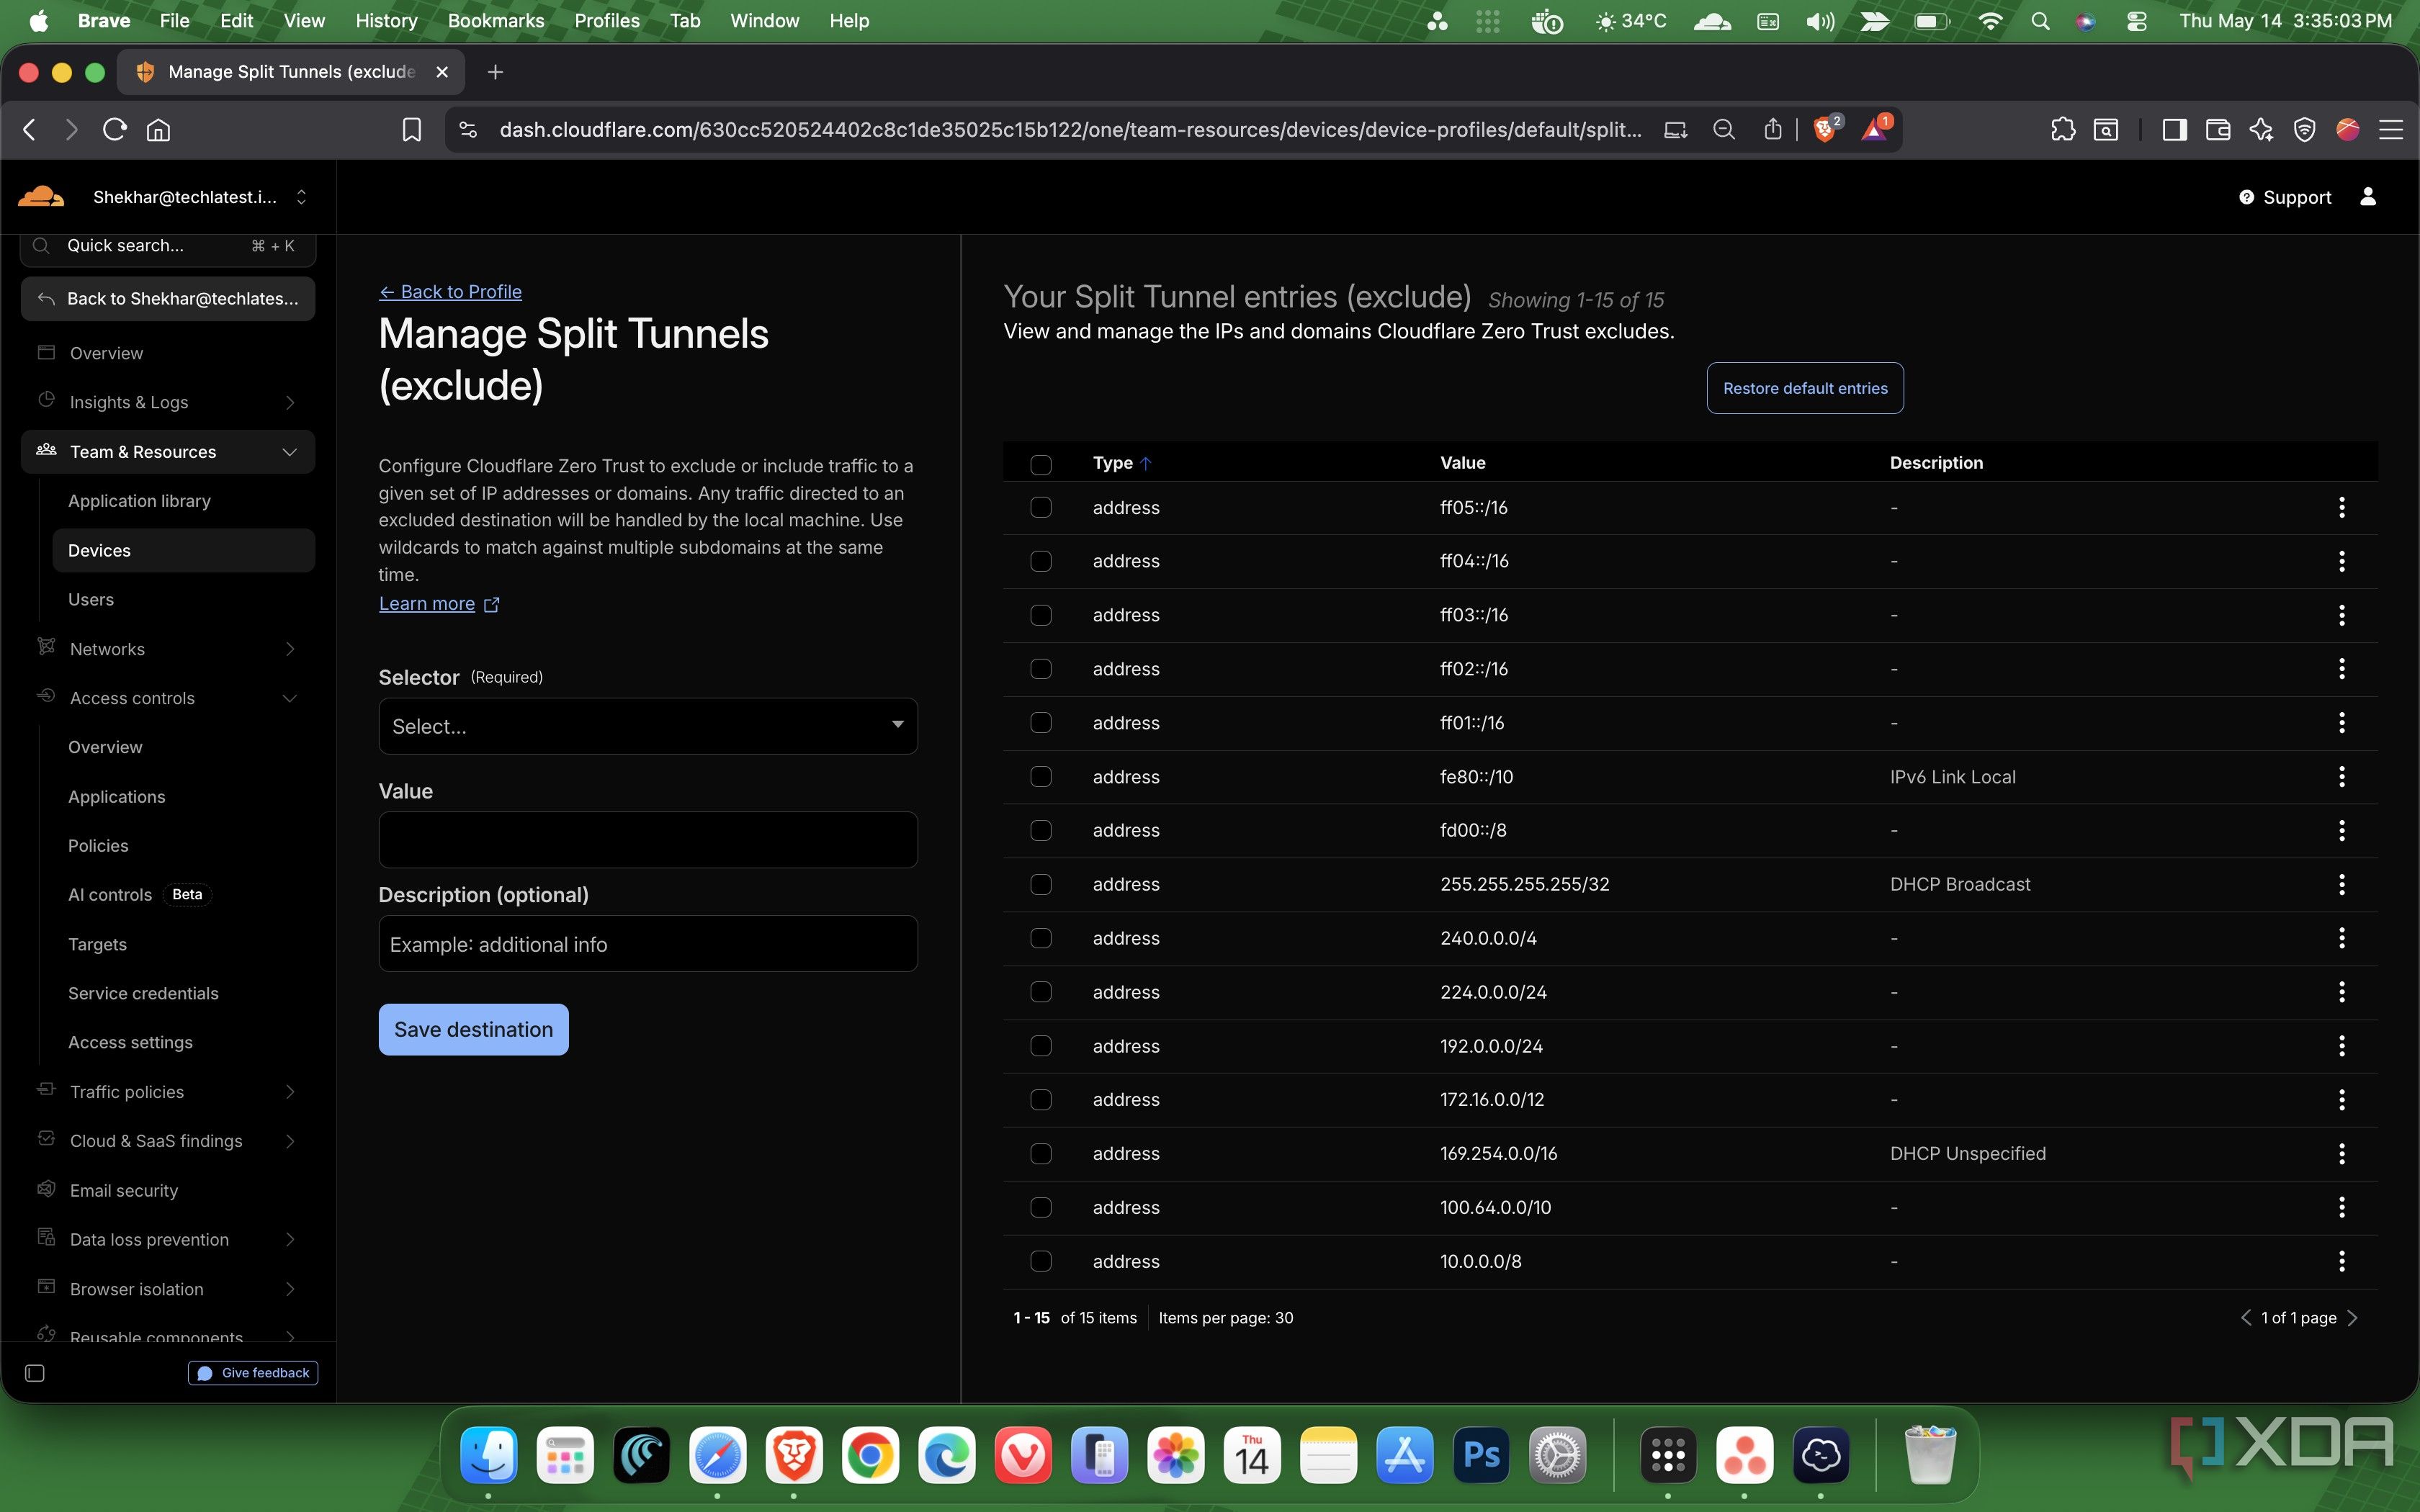Check the box for 172.16.0.0/12 entry

[x=1041, y=1100]
